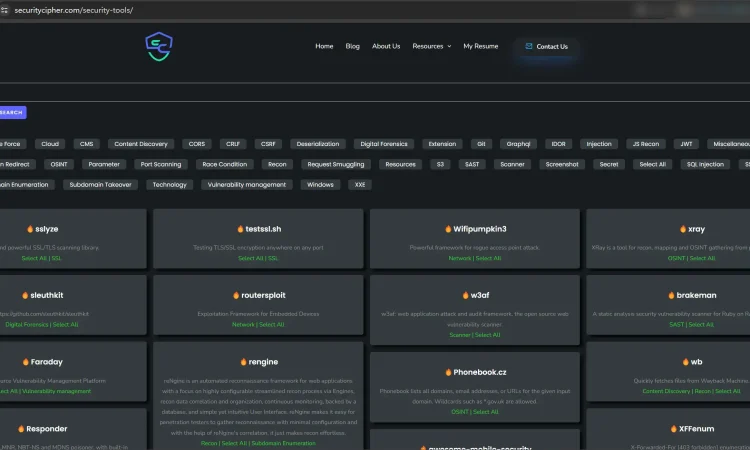Open the Resources menu
This screenshot has height=450, width=750.
pos(428,46)
